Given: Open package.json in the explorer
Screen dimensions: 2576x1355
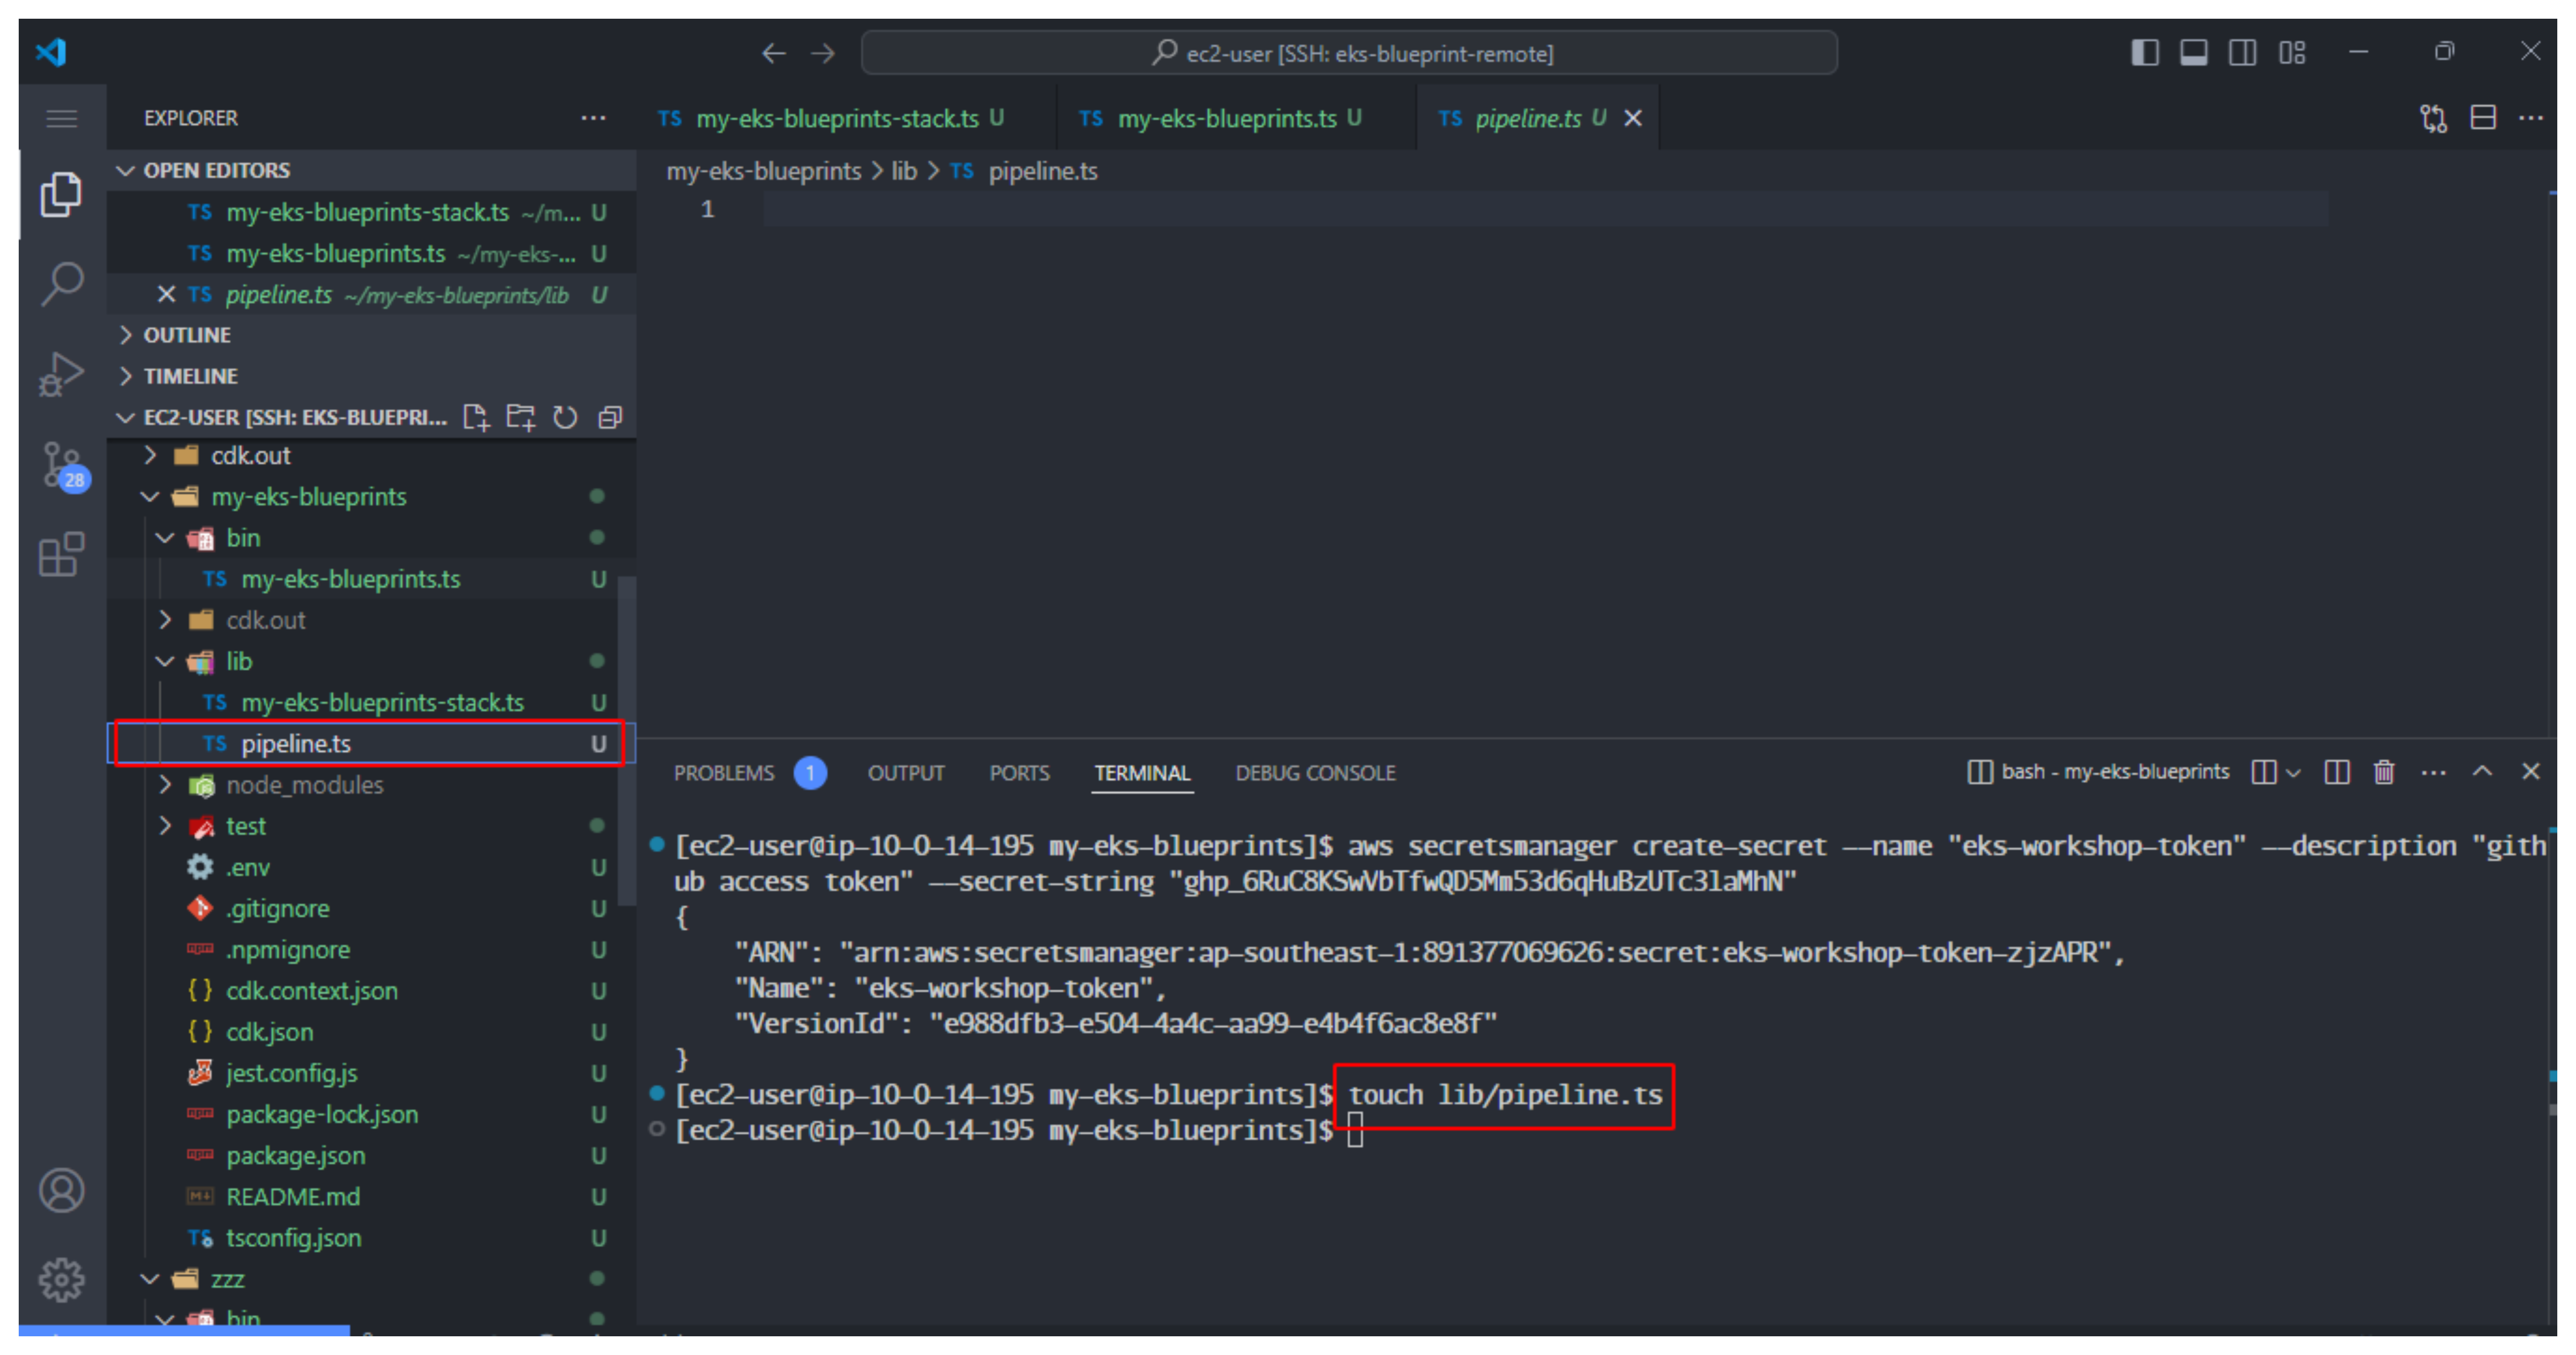Looking at the screenshot, I should (x=371, y=1155).
